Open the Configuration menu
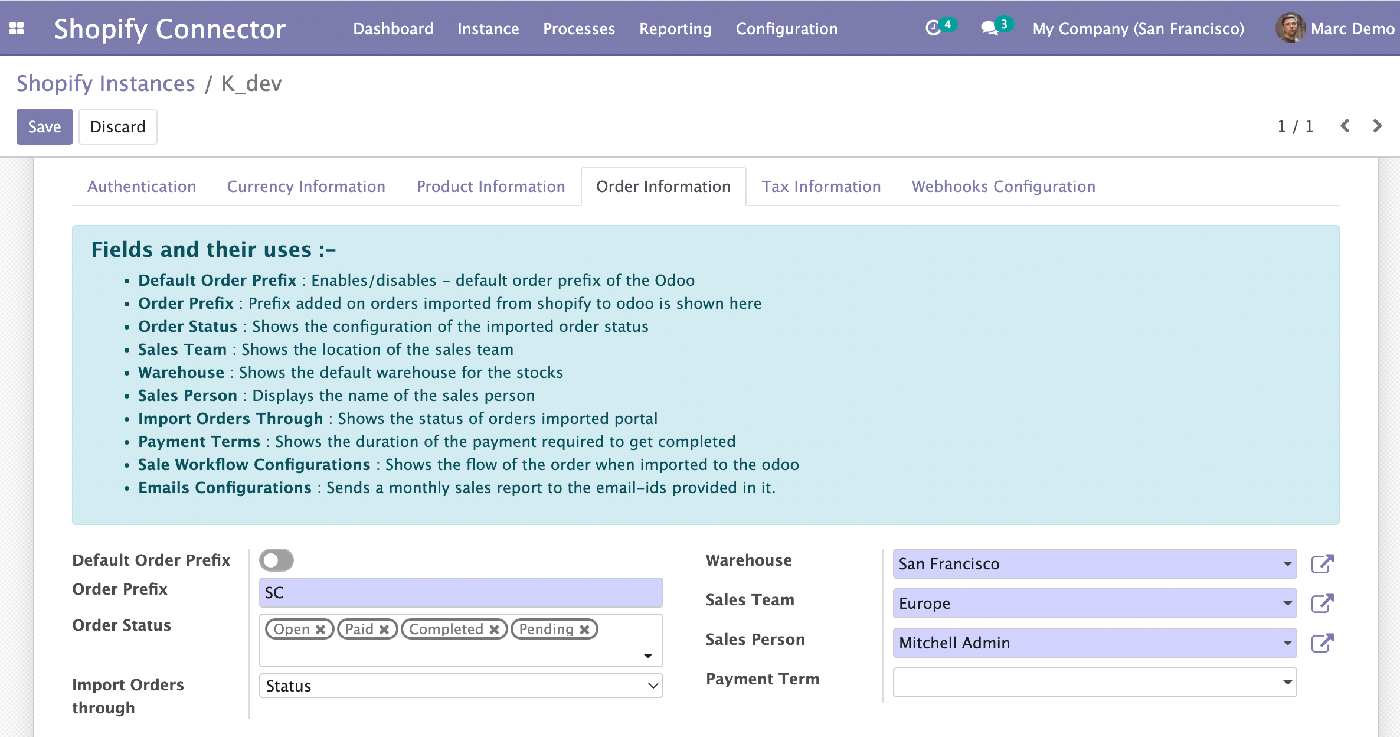 [x=787, y=29]
